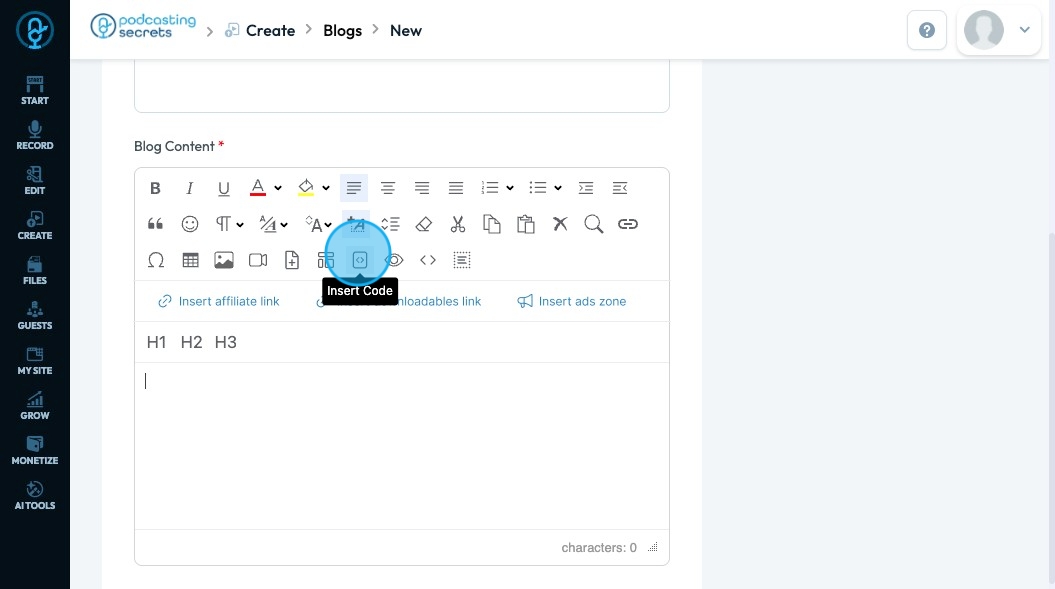The height and width of the screenshot is (589, 1055).
Task: Open My Site section in sidebar
Action: point(35,361)
